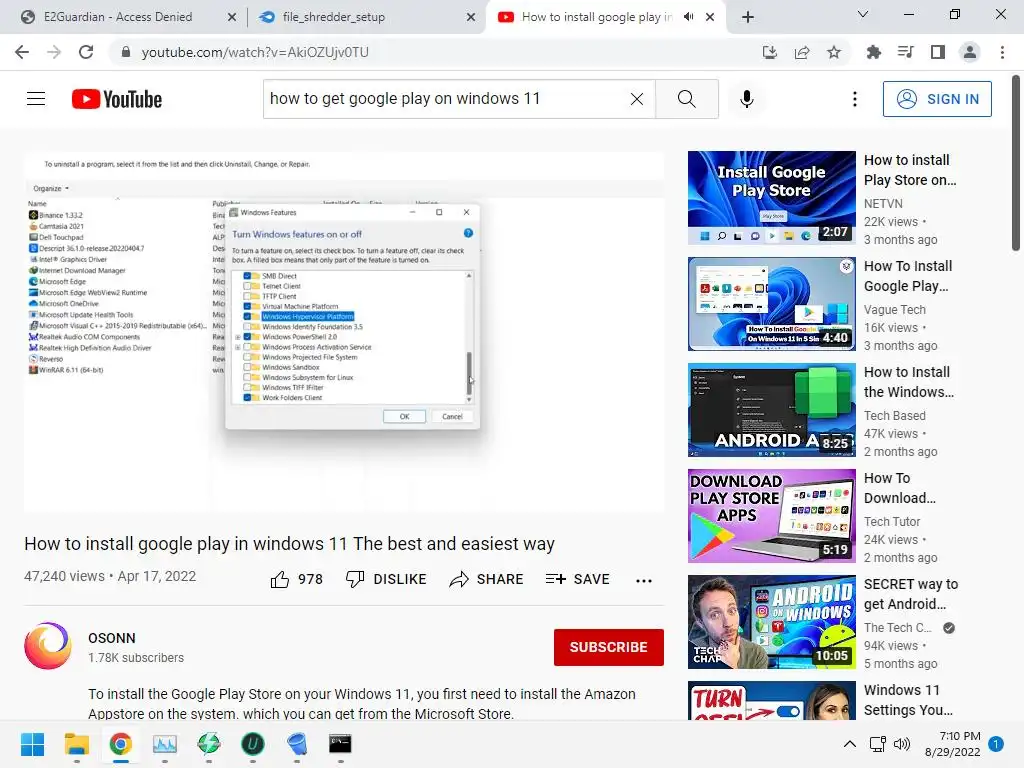
Task: Open Vague Tech 4:40 video thumbnail
Action: (x=771, y=304)
